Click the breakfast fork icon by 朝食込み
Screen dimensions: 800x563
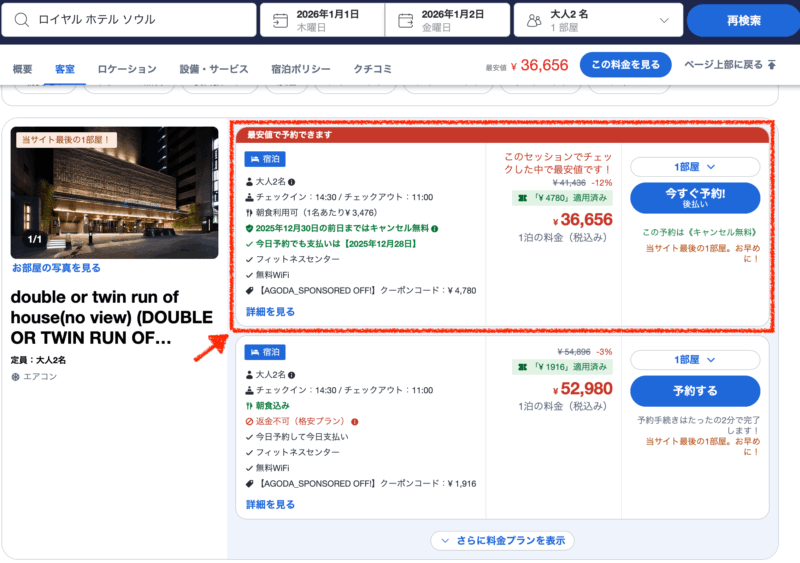(x=249, y=406)
